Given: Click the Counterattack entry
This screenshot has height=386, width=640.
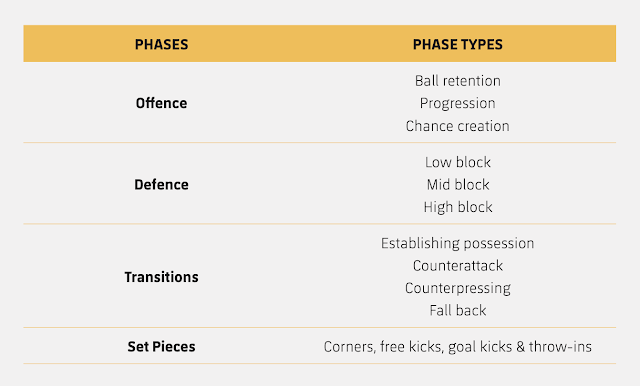Looking at the screenshot, I should 458,266.
